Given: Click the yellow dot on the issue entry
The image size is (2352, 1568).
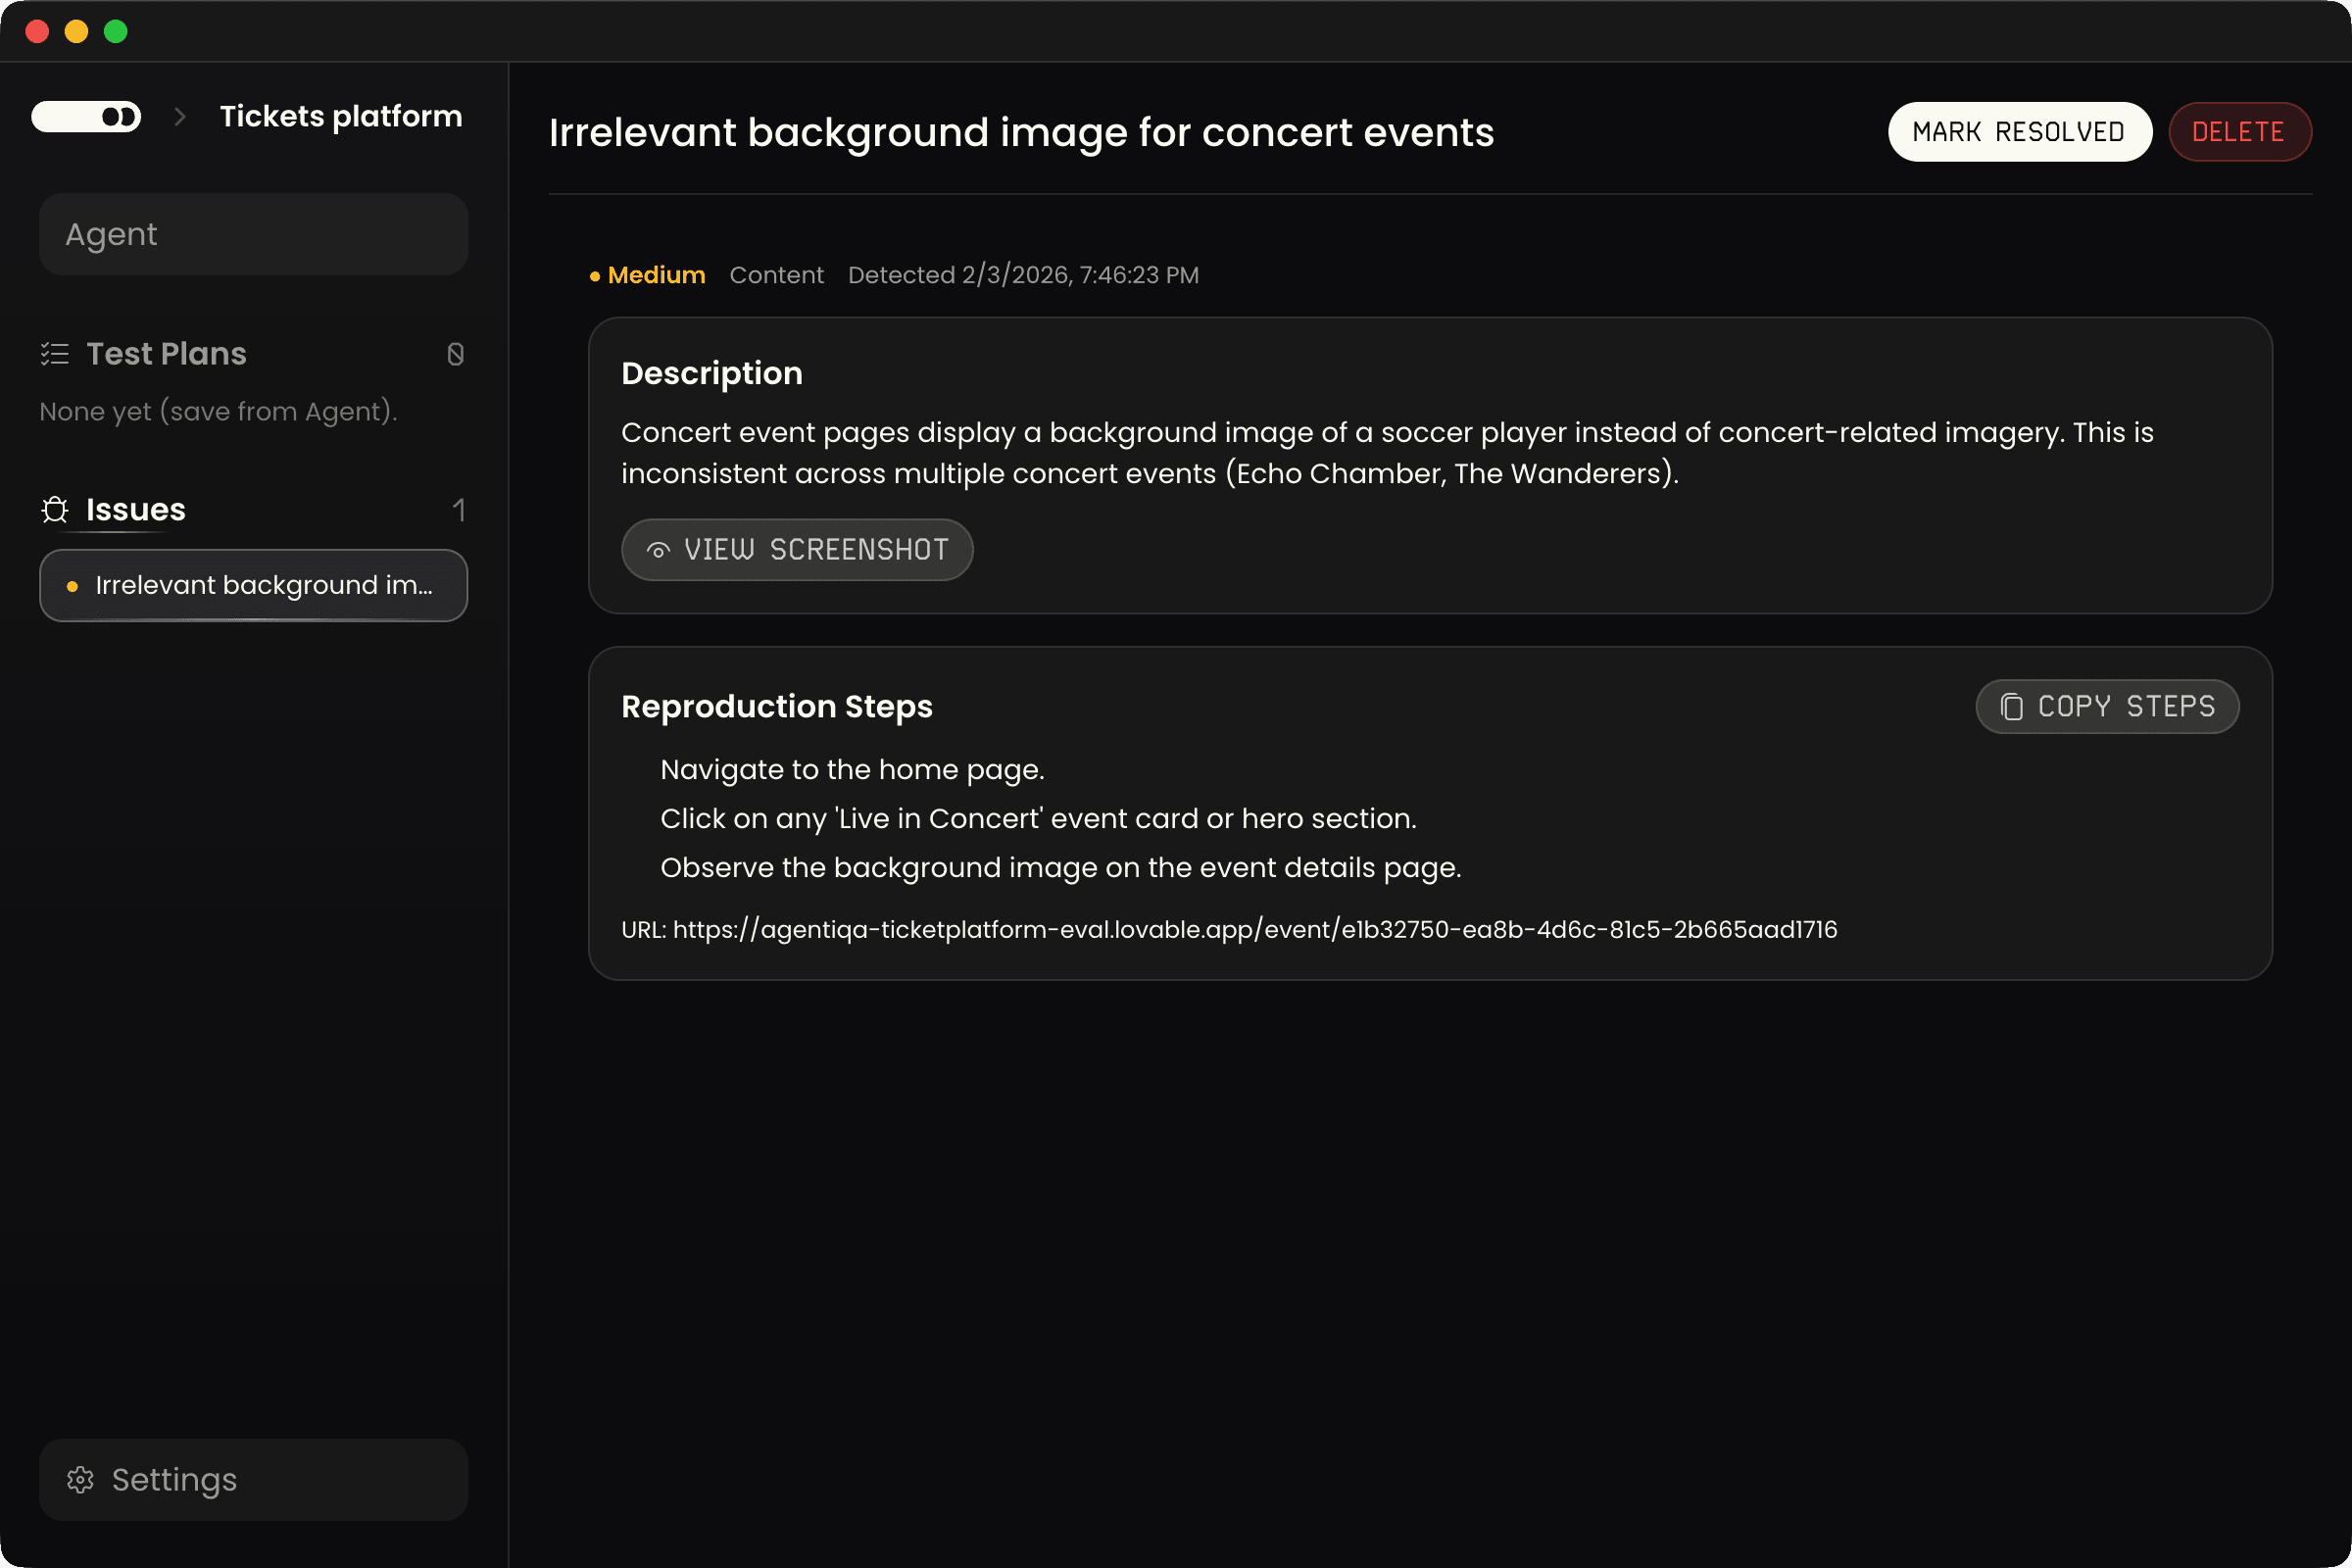Looking at the screenshot, I should 72,586.
